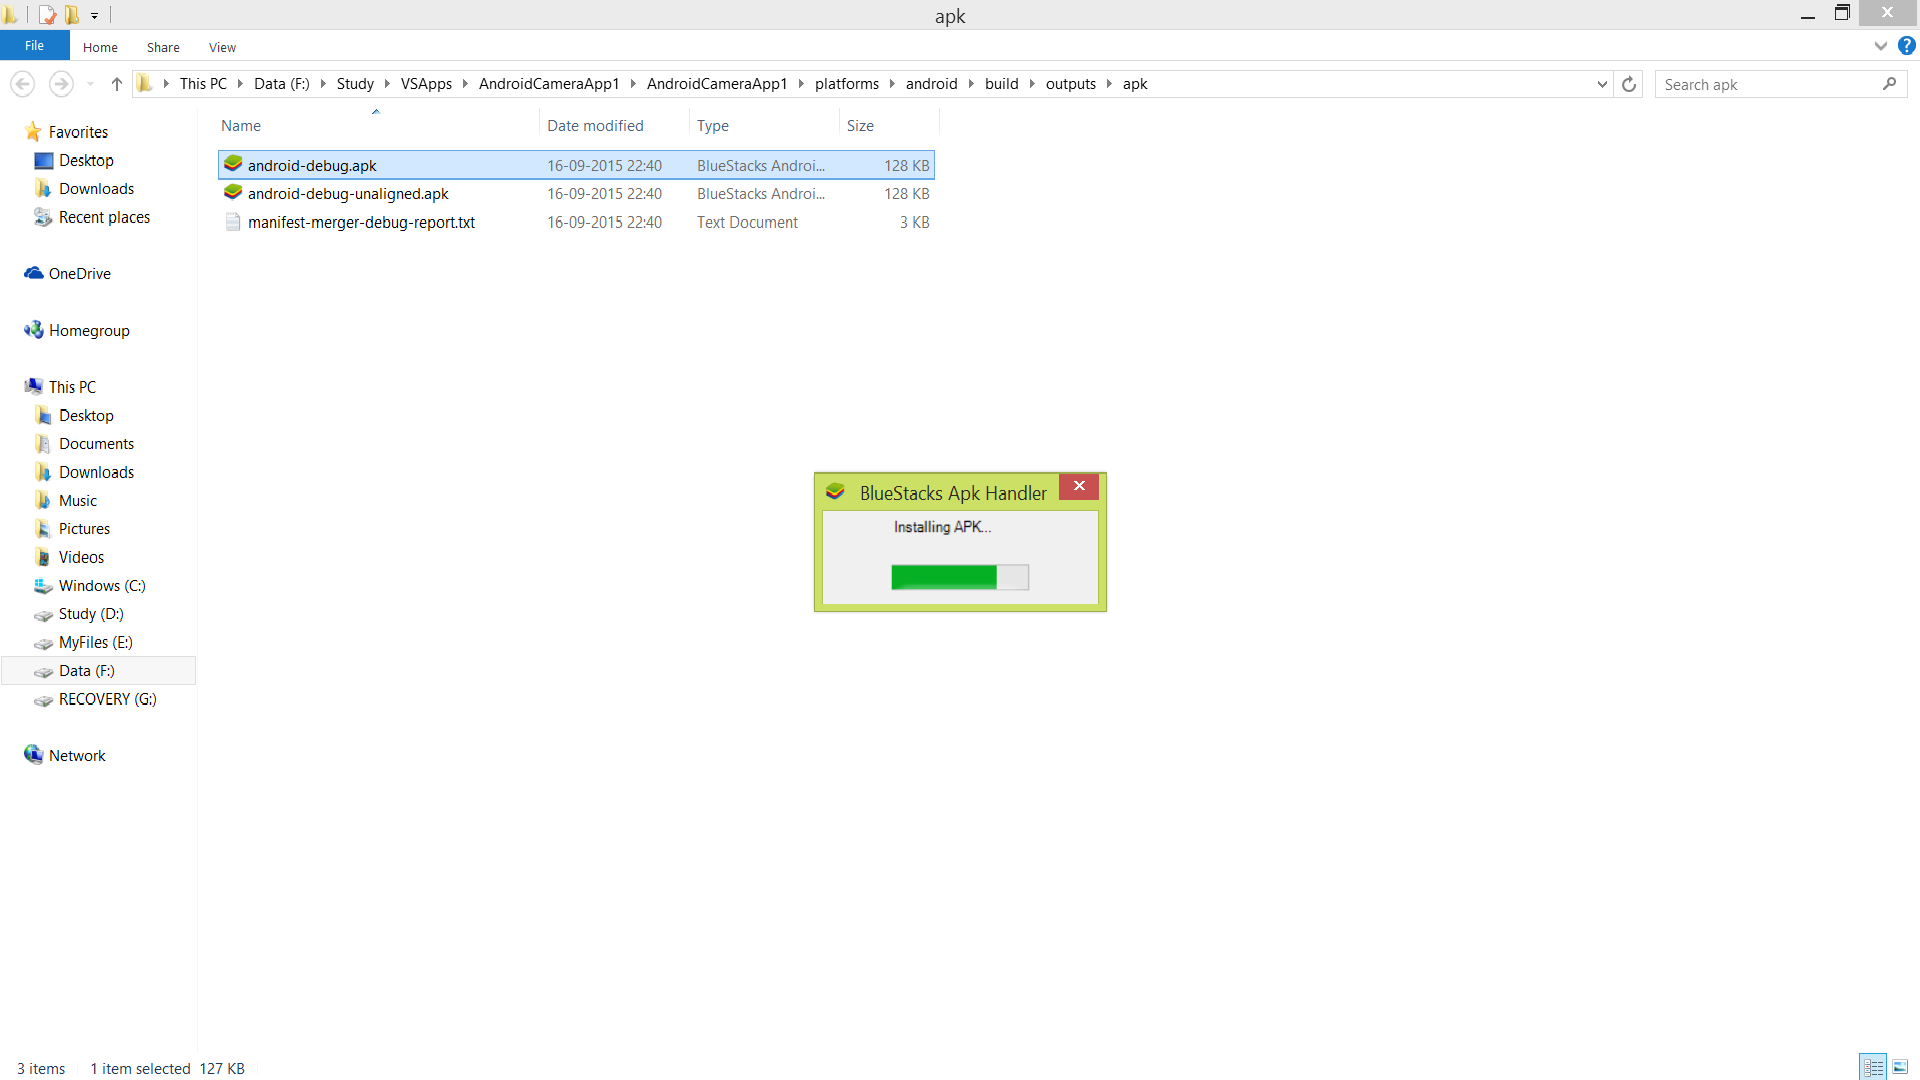The height and width of the screenshot is (1080, 1920).
Task: Open Desktop under Favorites
Action: pos(86,160)
